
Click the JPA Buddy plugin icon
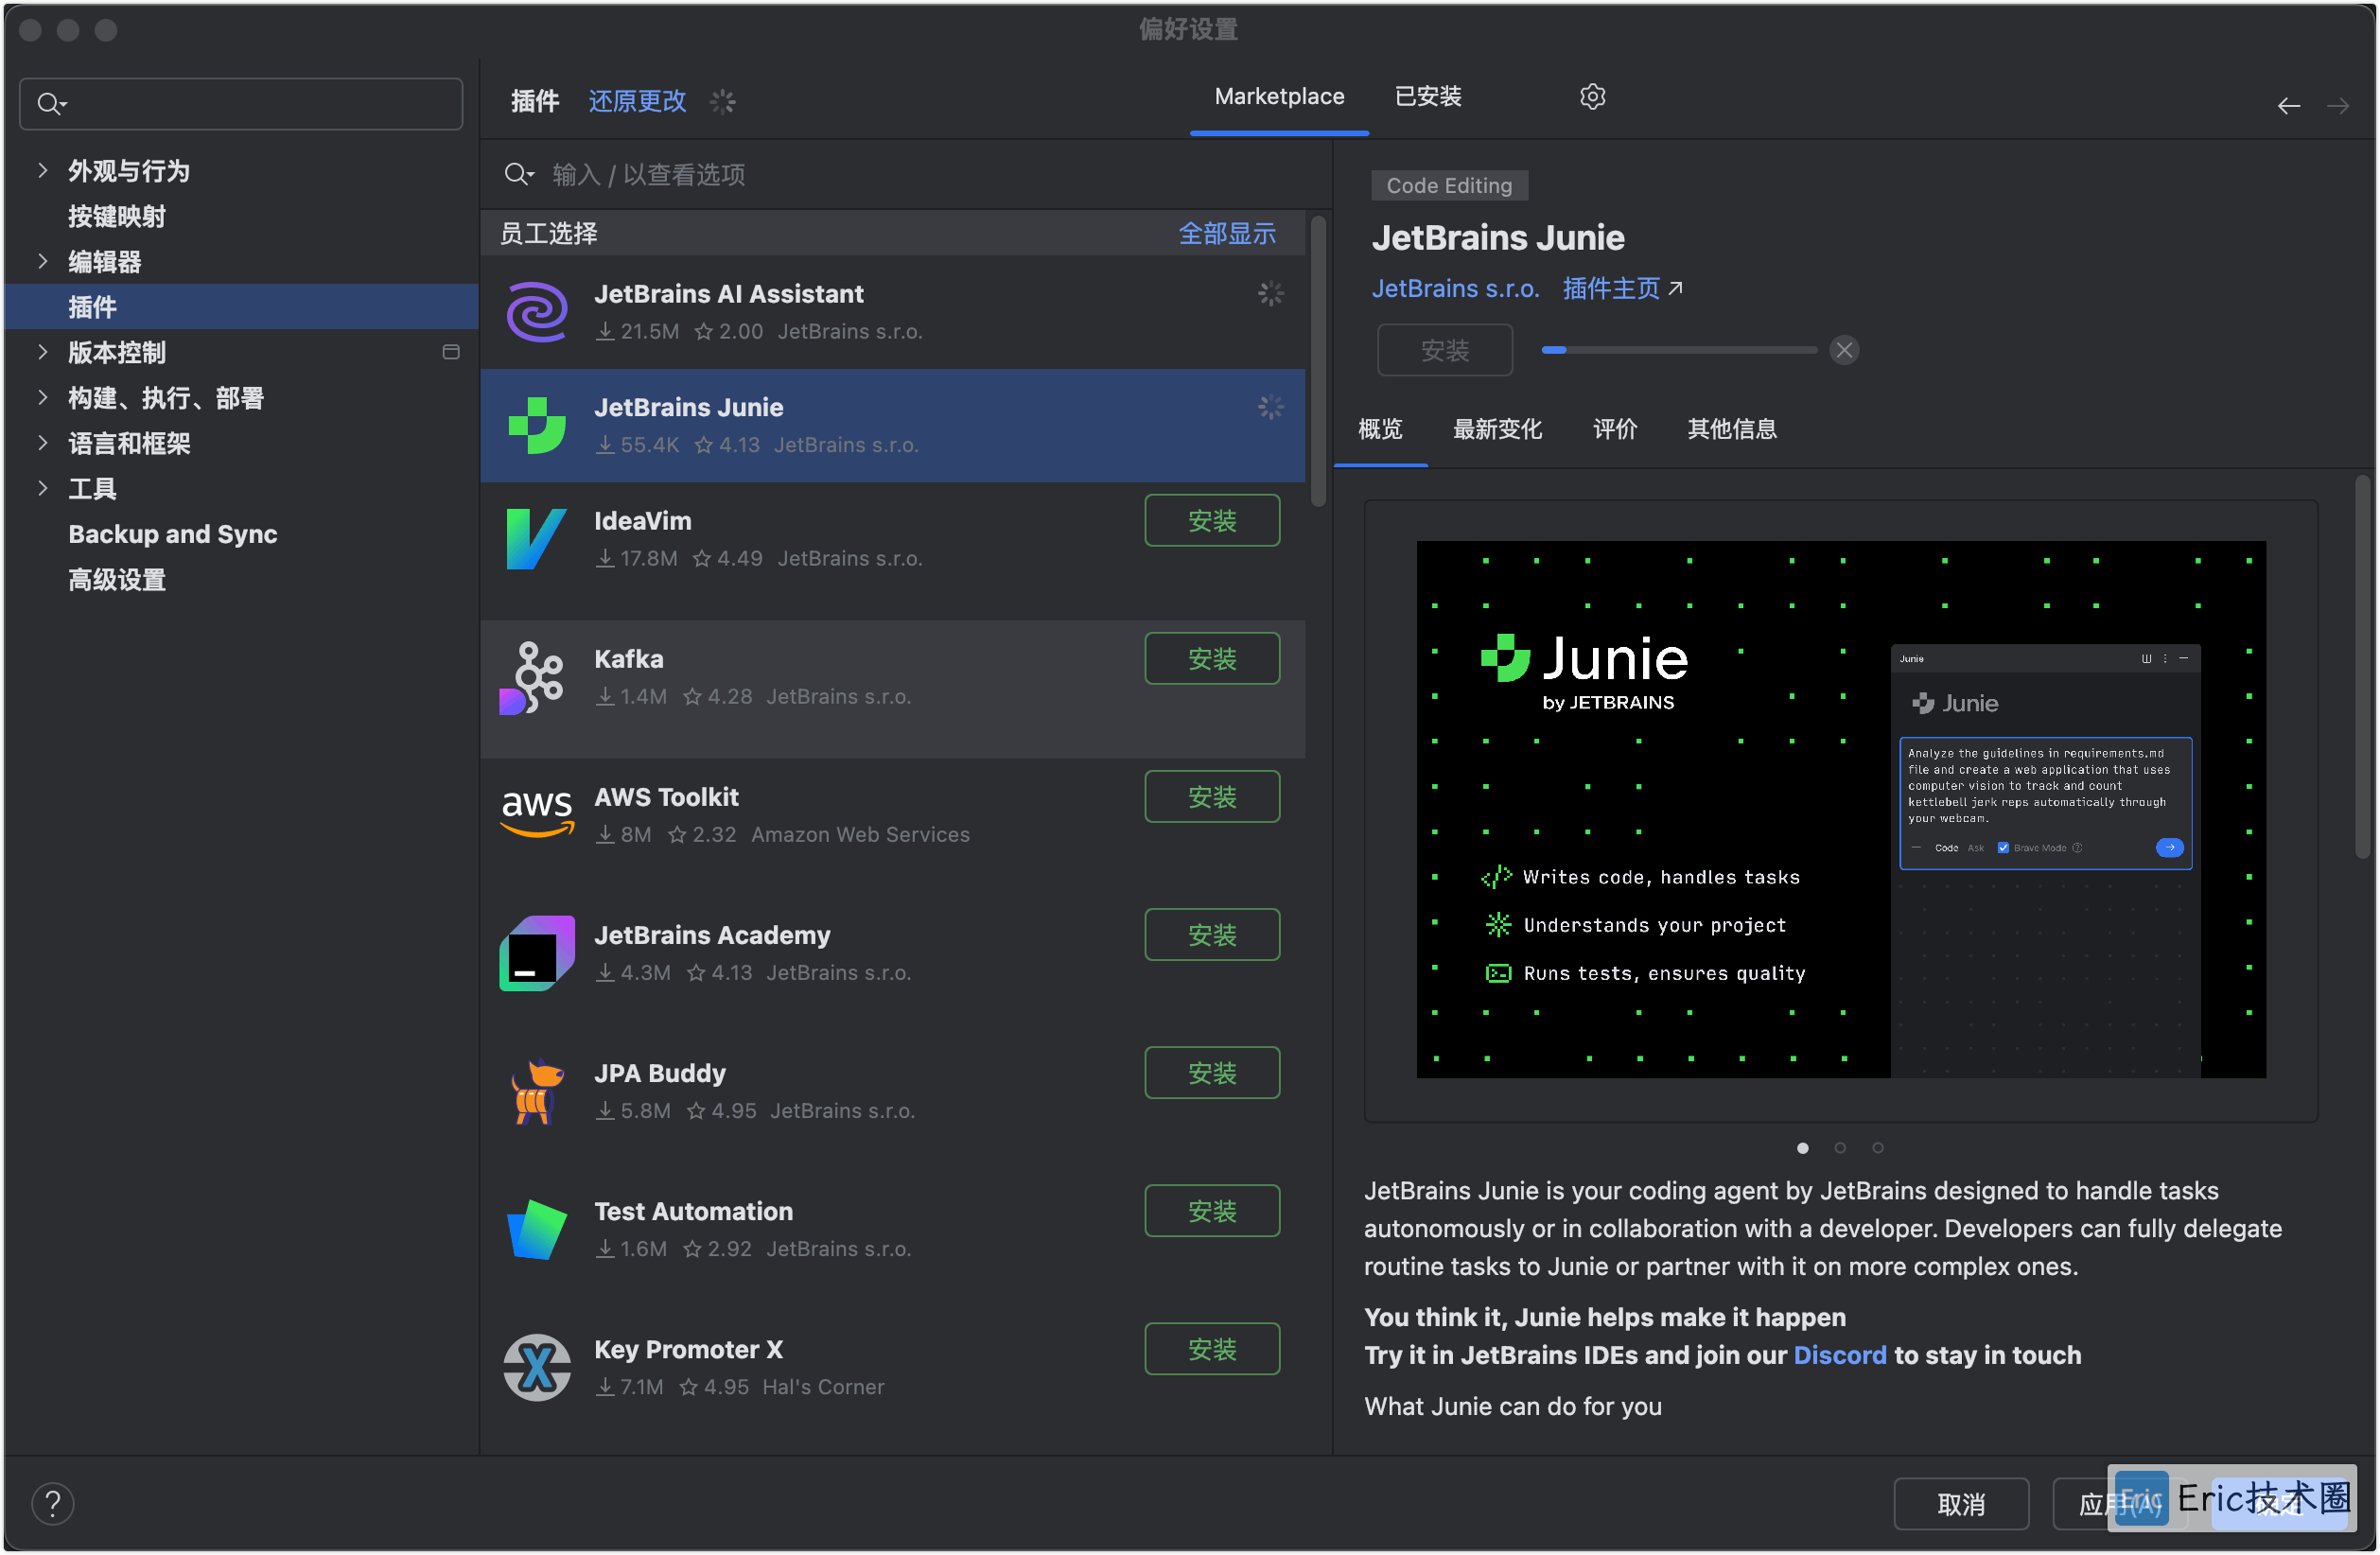point(537,1091)
